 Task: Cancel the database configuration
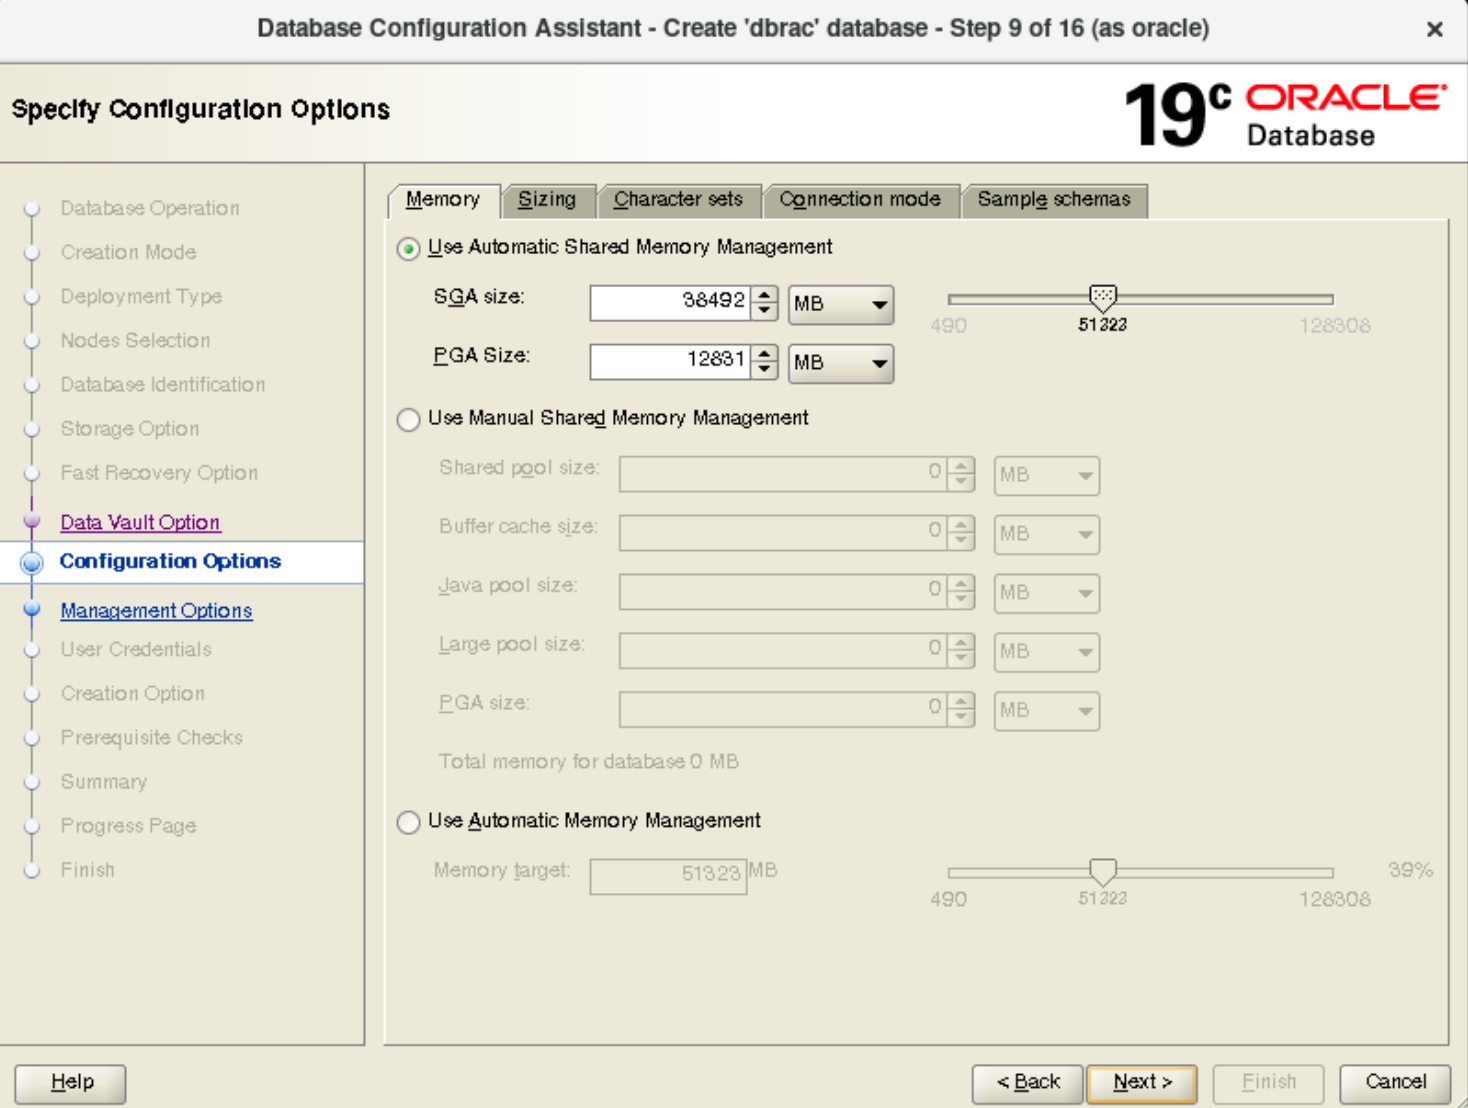[1395, 1083]
